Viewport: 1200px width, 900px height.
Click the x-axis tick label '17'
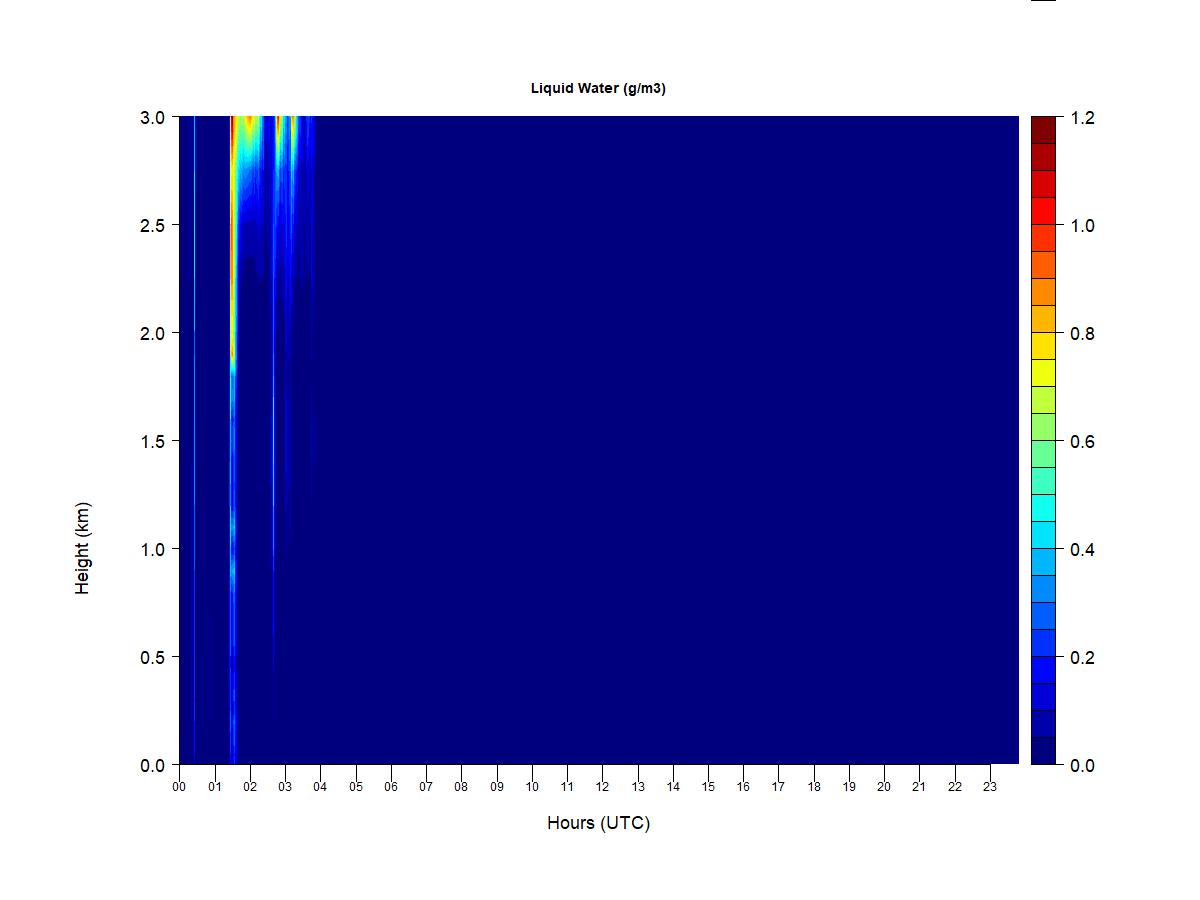point(778,787)
